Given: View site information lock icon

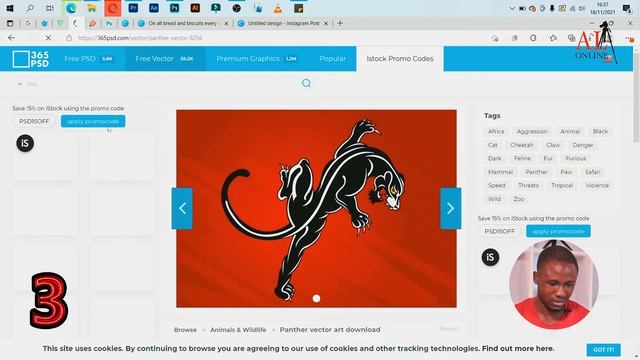Looking at the screenshot, I should tap(69, 38).
